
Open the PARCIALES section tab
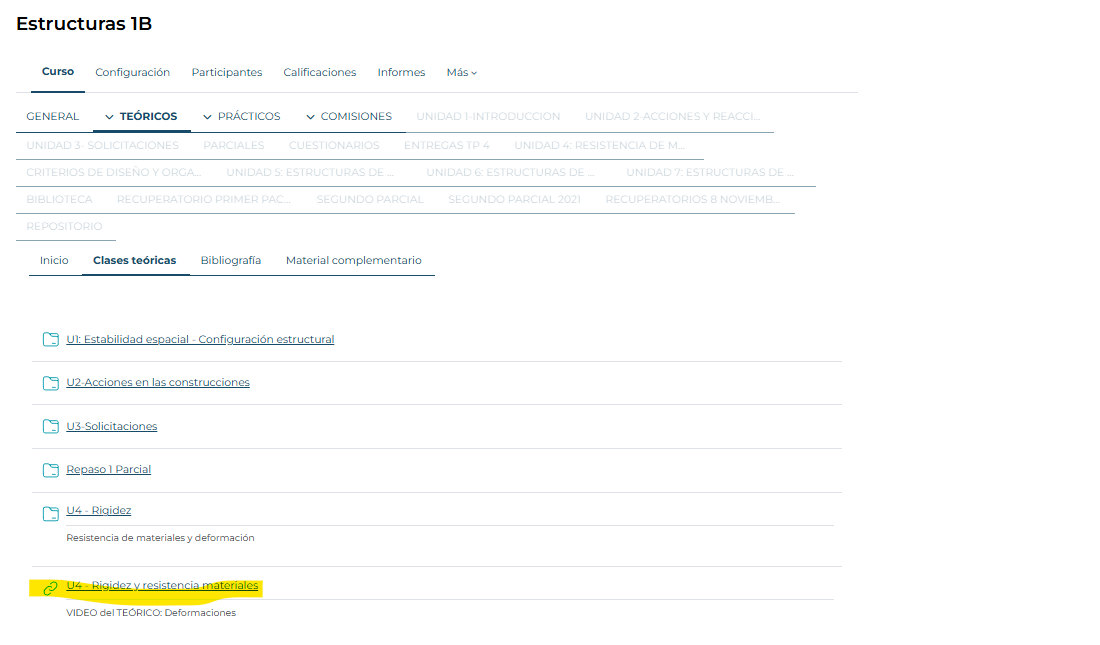(x=234, y=145)
